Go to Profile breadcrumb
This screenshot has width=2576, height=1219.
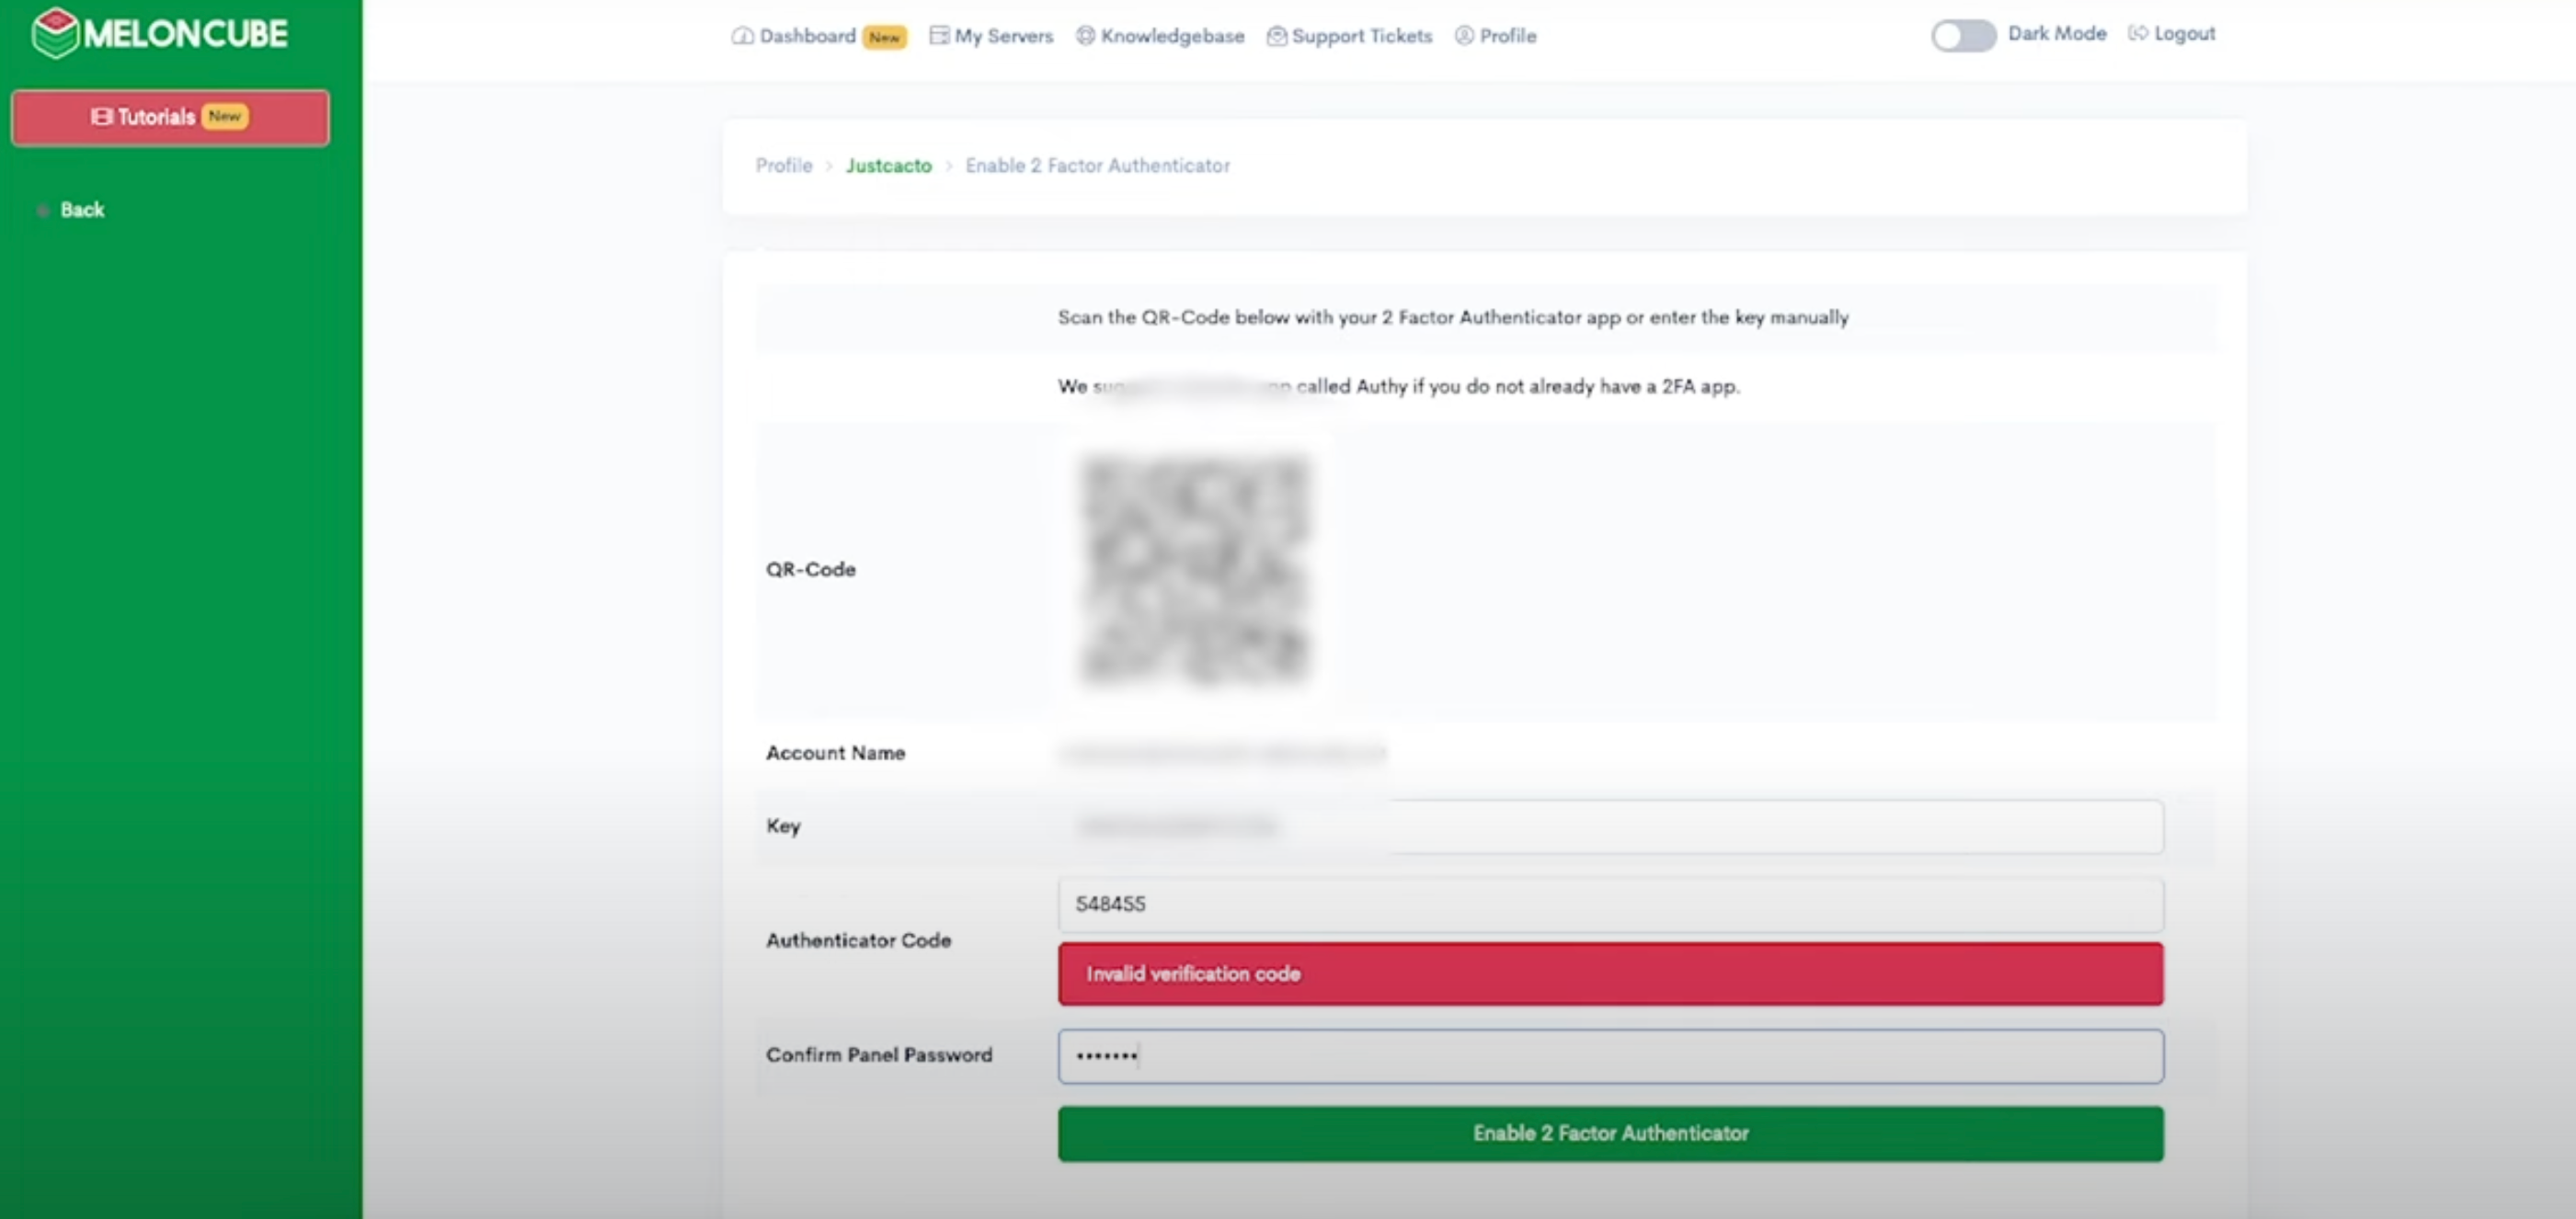coord(783,165)
